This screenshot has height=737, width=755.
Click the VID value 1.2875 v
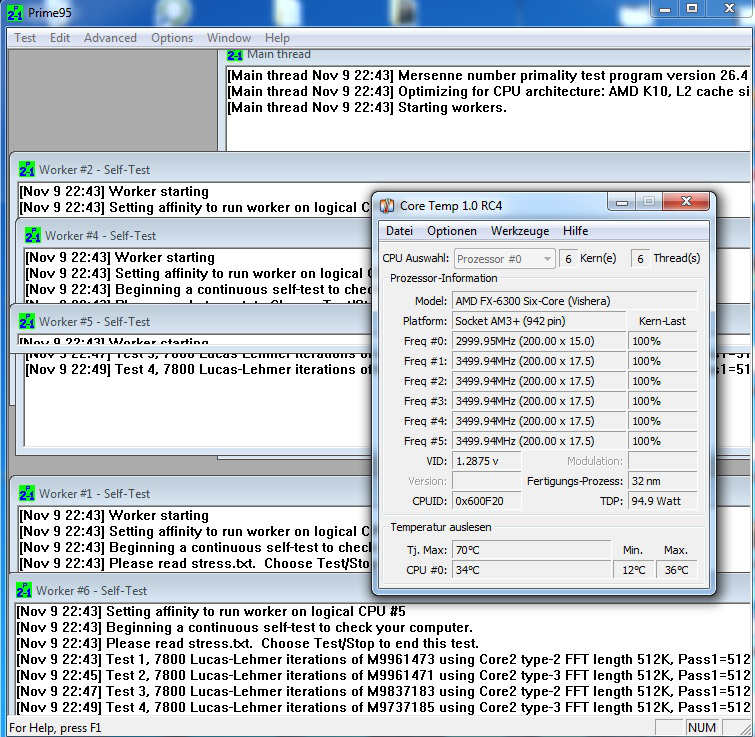(486, 461)
